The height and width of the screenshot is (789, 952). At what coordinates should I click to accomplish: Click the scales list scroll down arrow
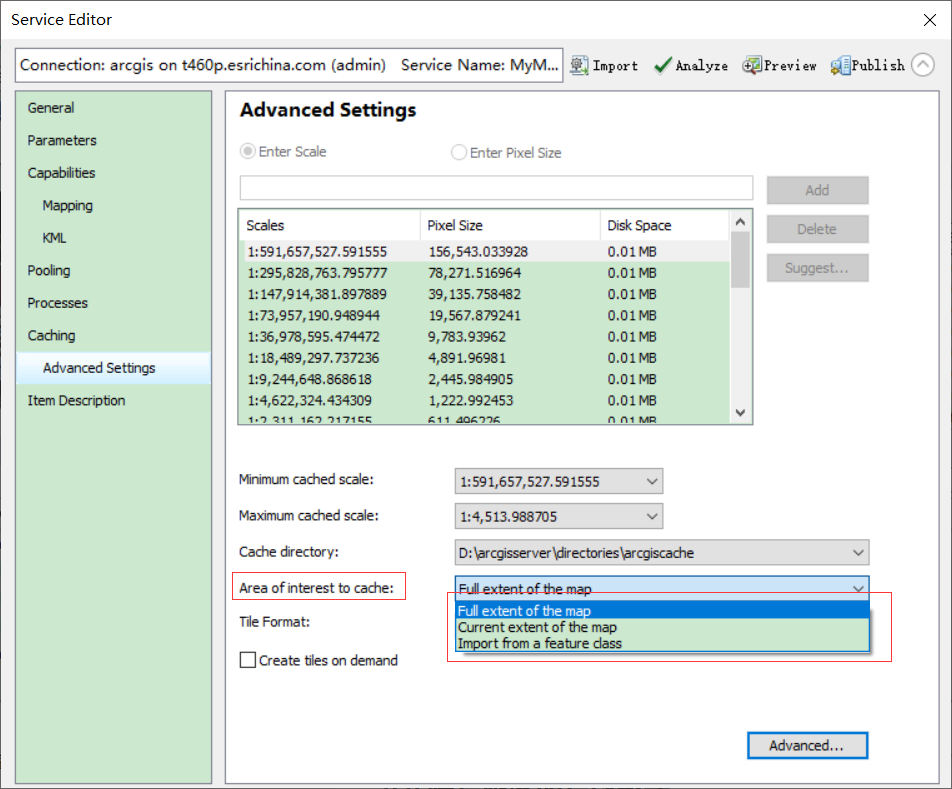(x=740, y=413)
